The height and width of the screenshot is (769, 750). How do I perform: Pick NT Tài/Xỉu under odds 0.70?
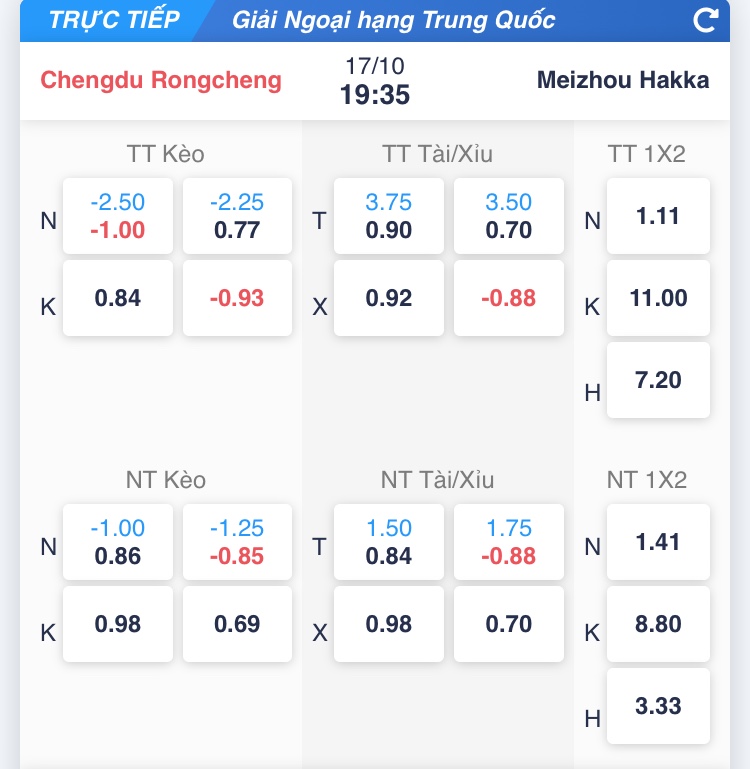coord(508,624)
